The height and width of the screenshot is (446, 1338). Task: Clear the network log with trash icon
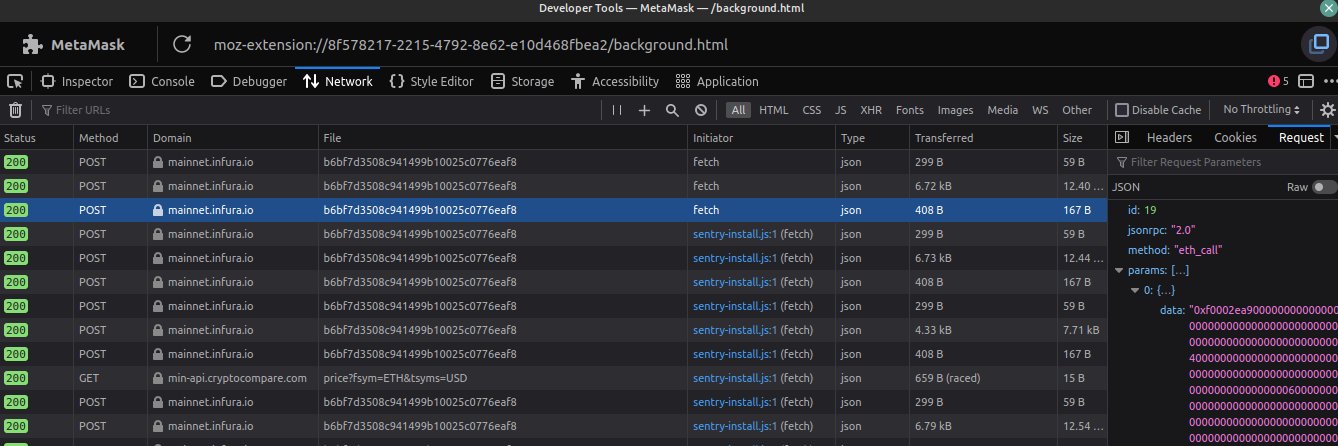[16, 110]
